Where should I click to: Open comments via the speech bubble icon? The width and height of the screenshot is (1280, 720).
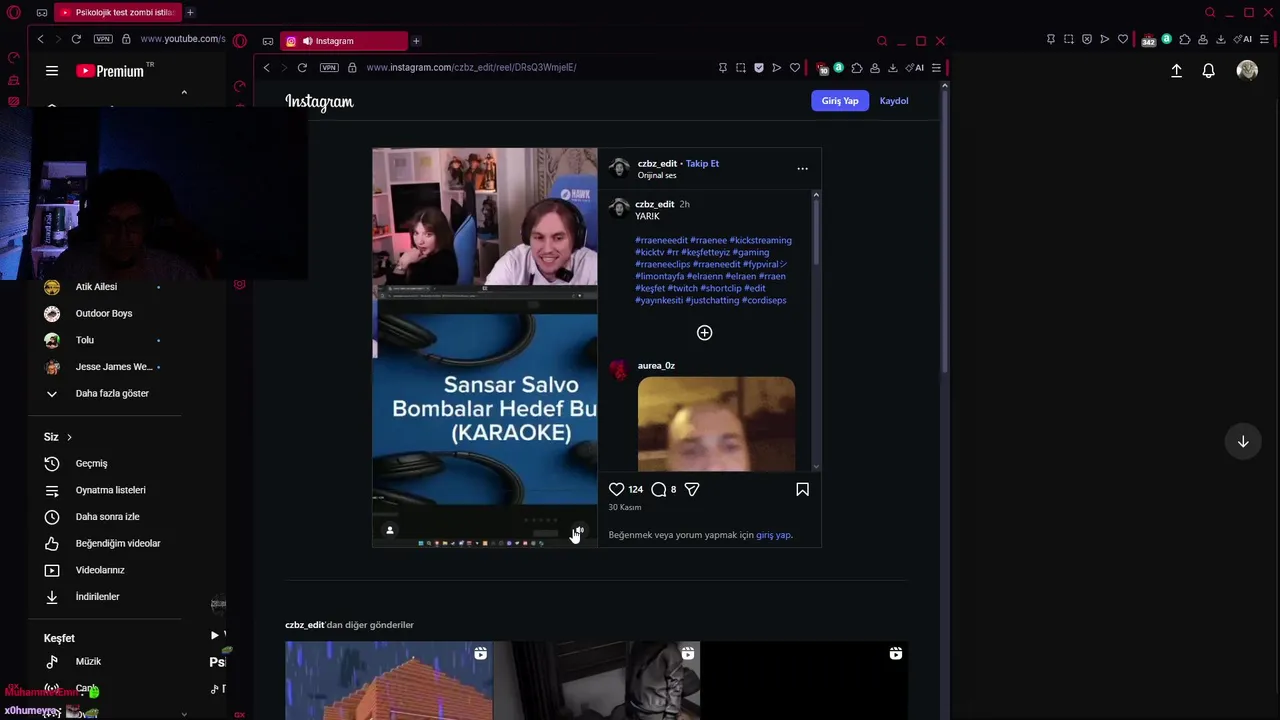pyautogui.click(x=658, y=489)
